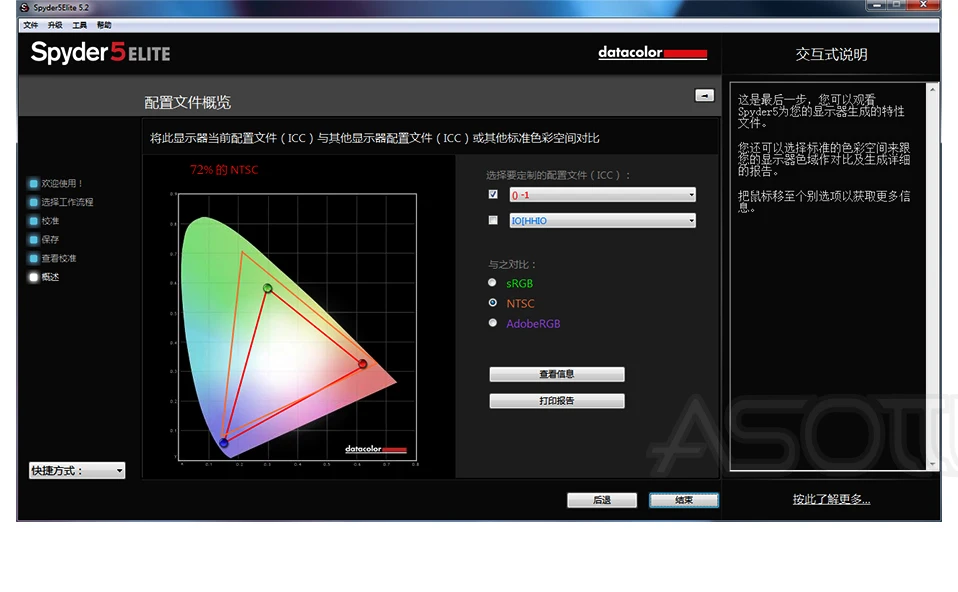This screenshot has height=592, width=958.
Task: Click the collapse icon beside 配置文件概览 header
Action: tap(704, 95)
